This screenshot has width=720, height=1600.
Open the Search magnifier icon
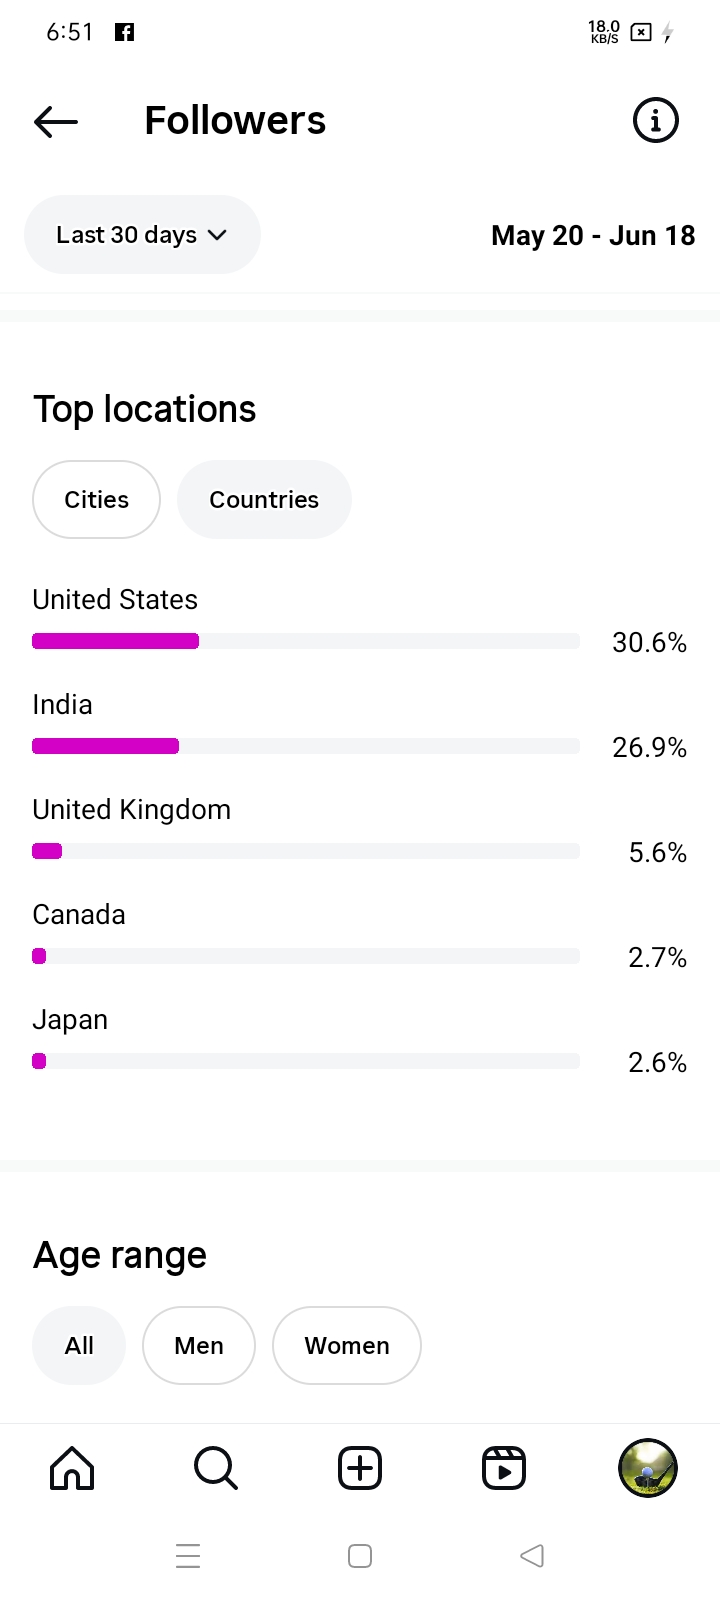tap(215, 1468)
